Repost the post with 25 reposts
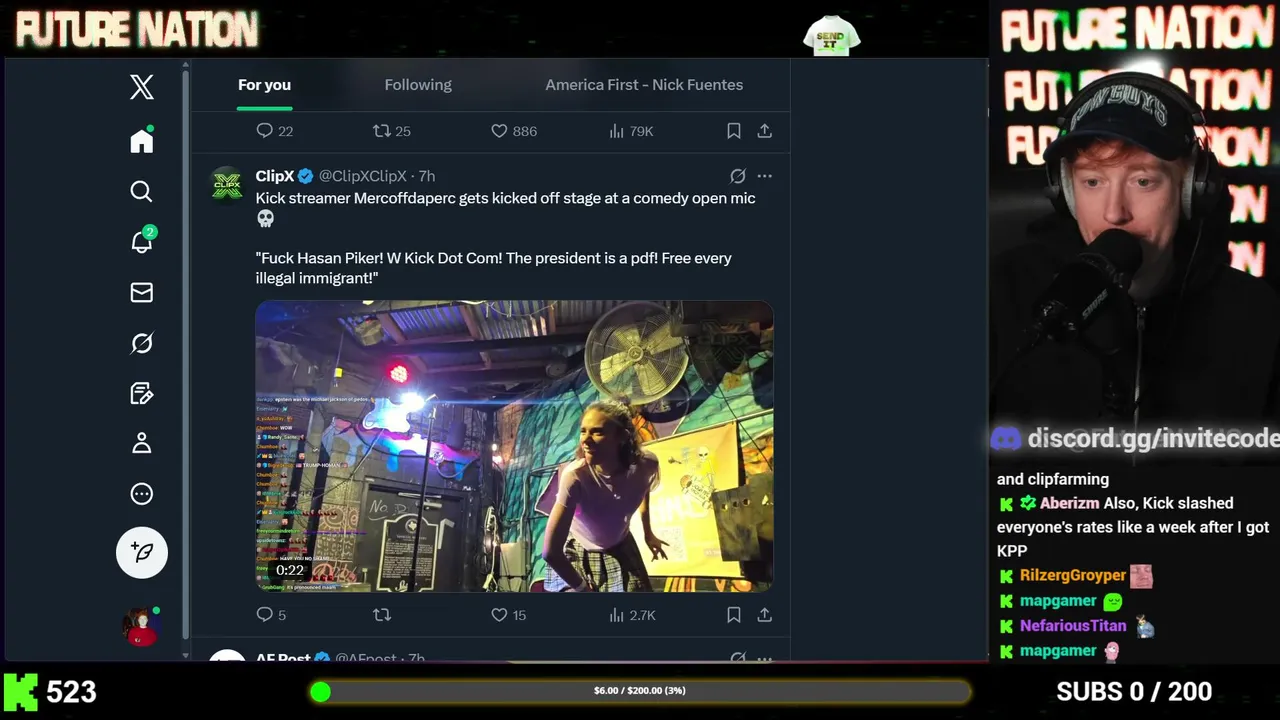Screen dimensions: 1280x720 [x=392, y=131]
